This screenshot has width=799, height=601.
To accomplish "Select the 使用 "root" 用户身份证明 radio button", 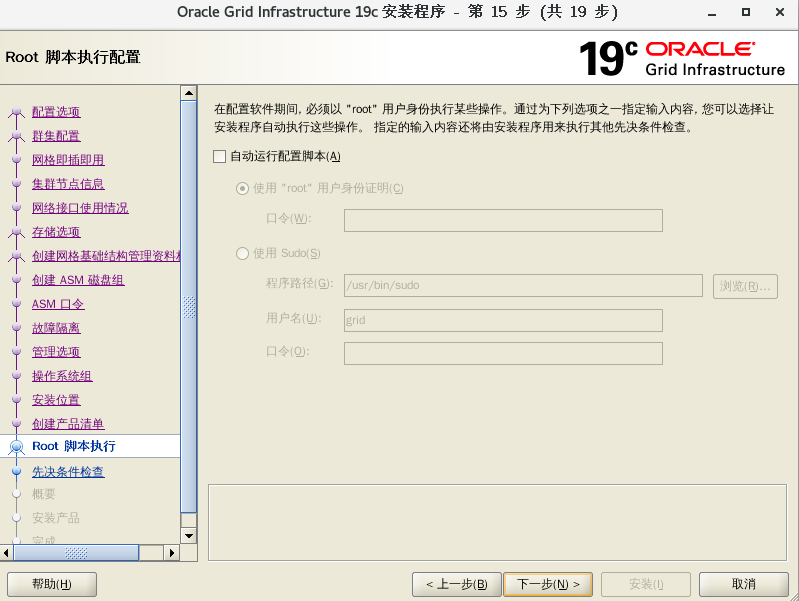I will tap(242, 189).
